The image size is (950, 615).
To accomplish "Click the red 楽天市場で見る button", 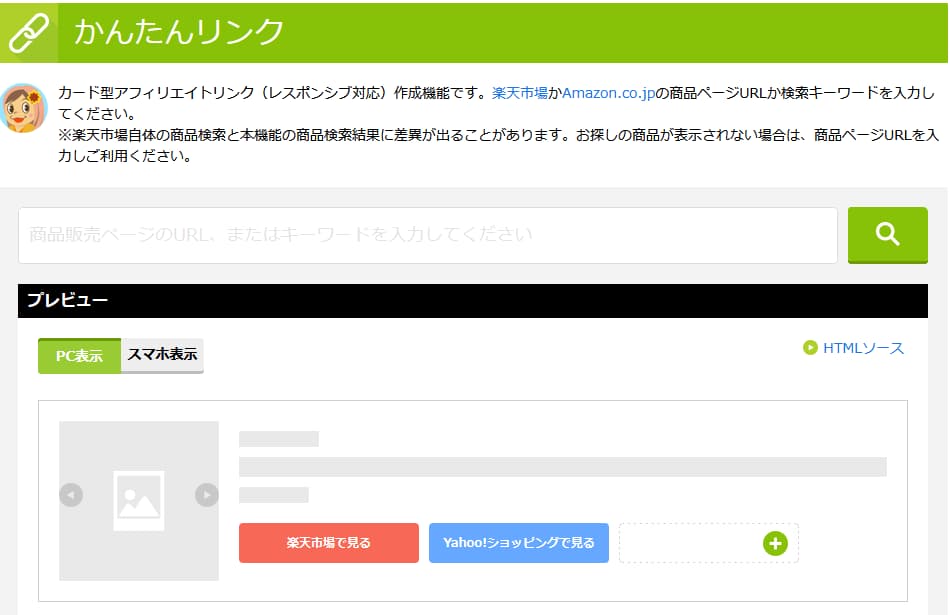I will 328,543.
